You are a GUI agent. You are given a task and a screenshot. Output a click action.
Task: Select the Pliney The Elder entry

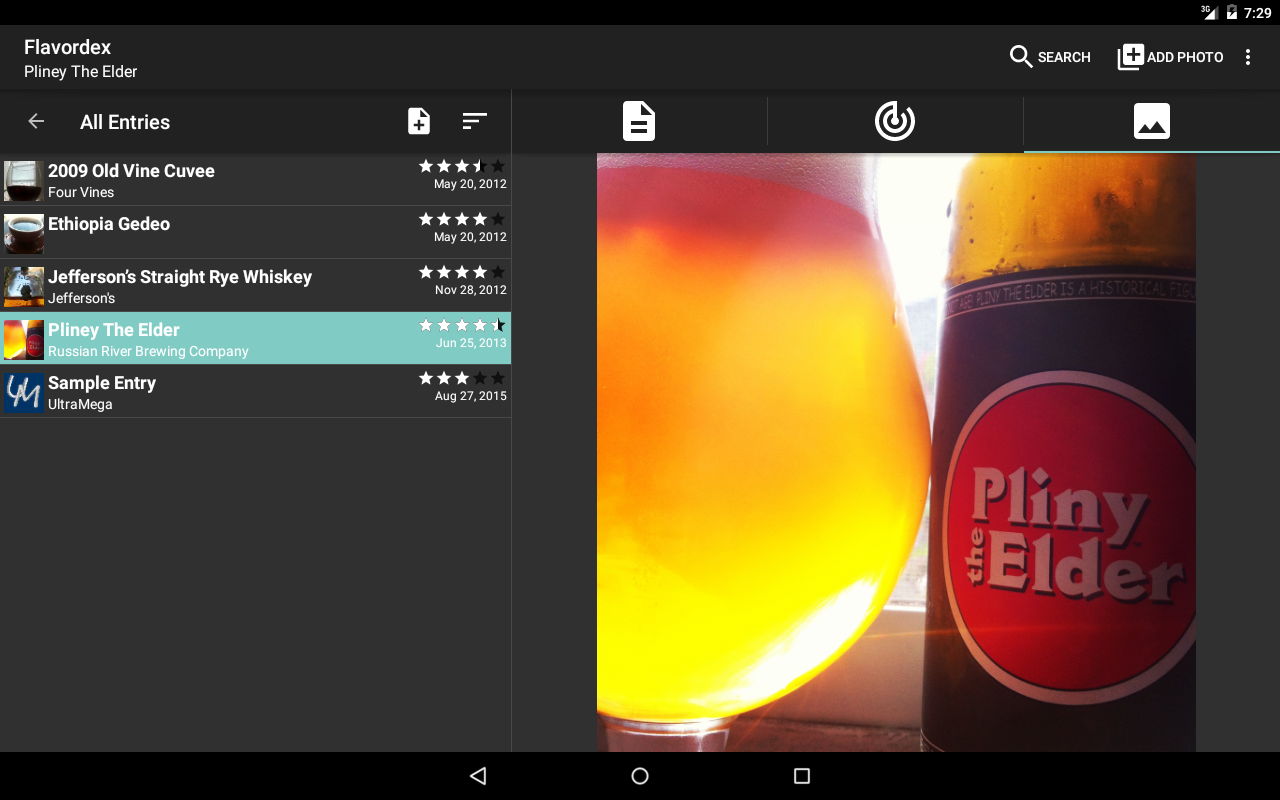click(x=230, y=339)
